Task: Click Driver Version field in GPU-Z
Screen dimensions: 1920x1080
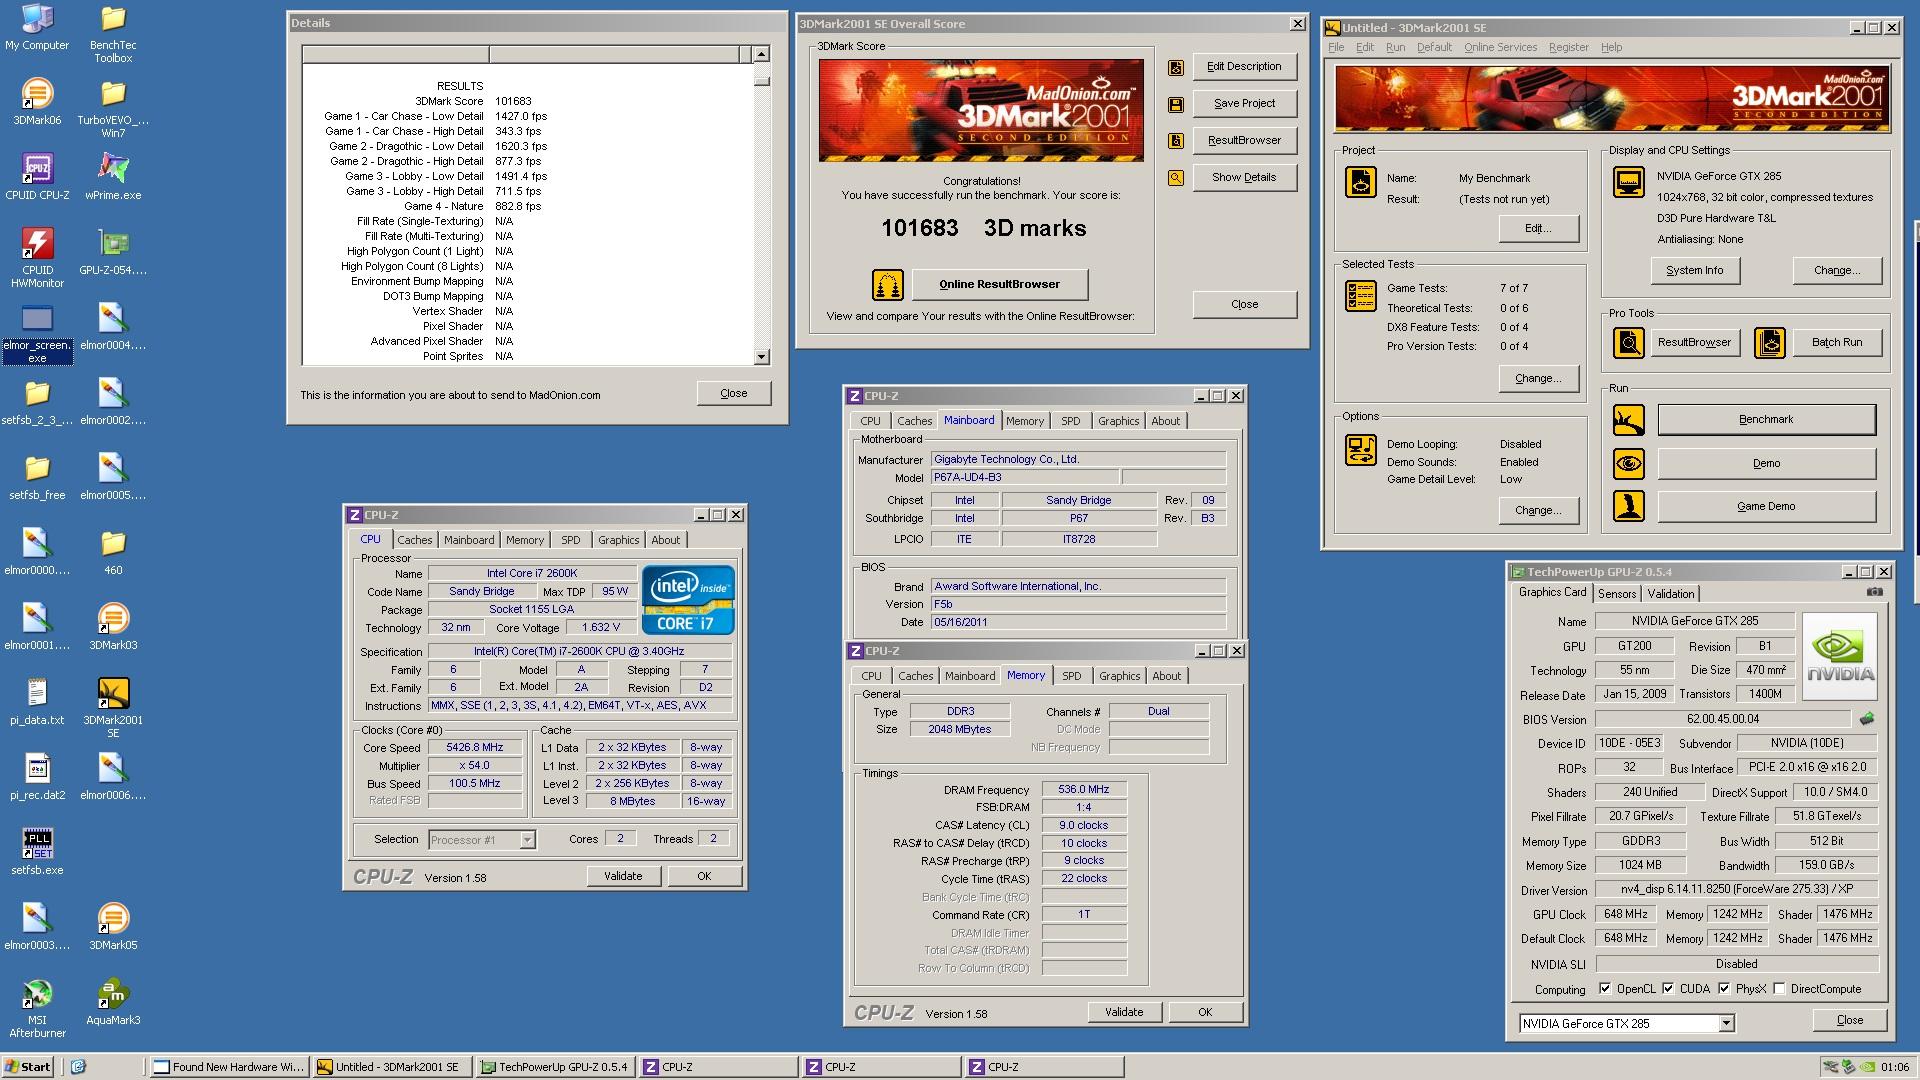Action: point(1736,889)
